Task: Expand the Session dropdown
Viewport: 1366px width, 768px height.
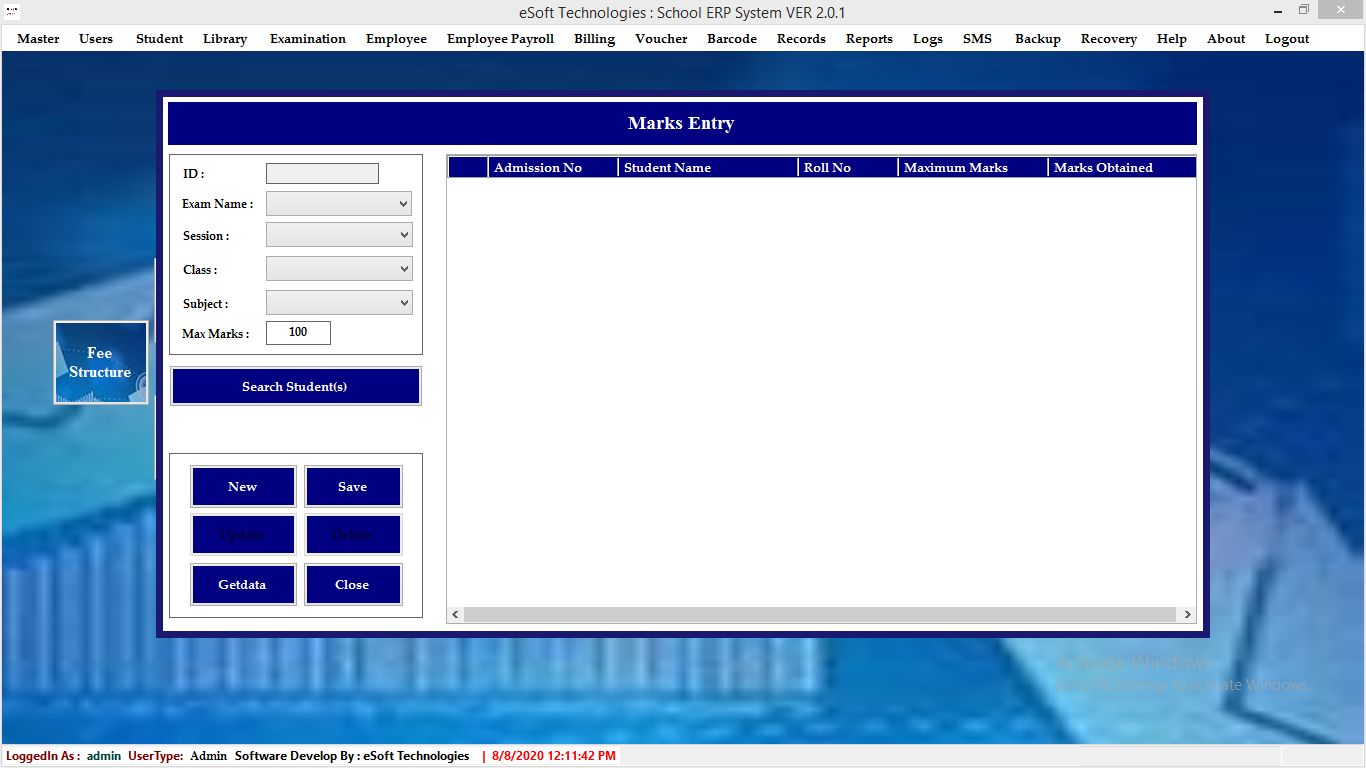Action: [x=339, y=236]
